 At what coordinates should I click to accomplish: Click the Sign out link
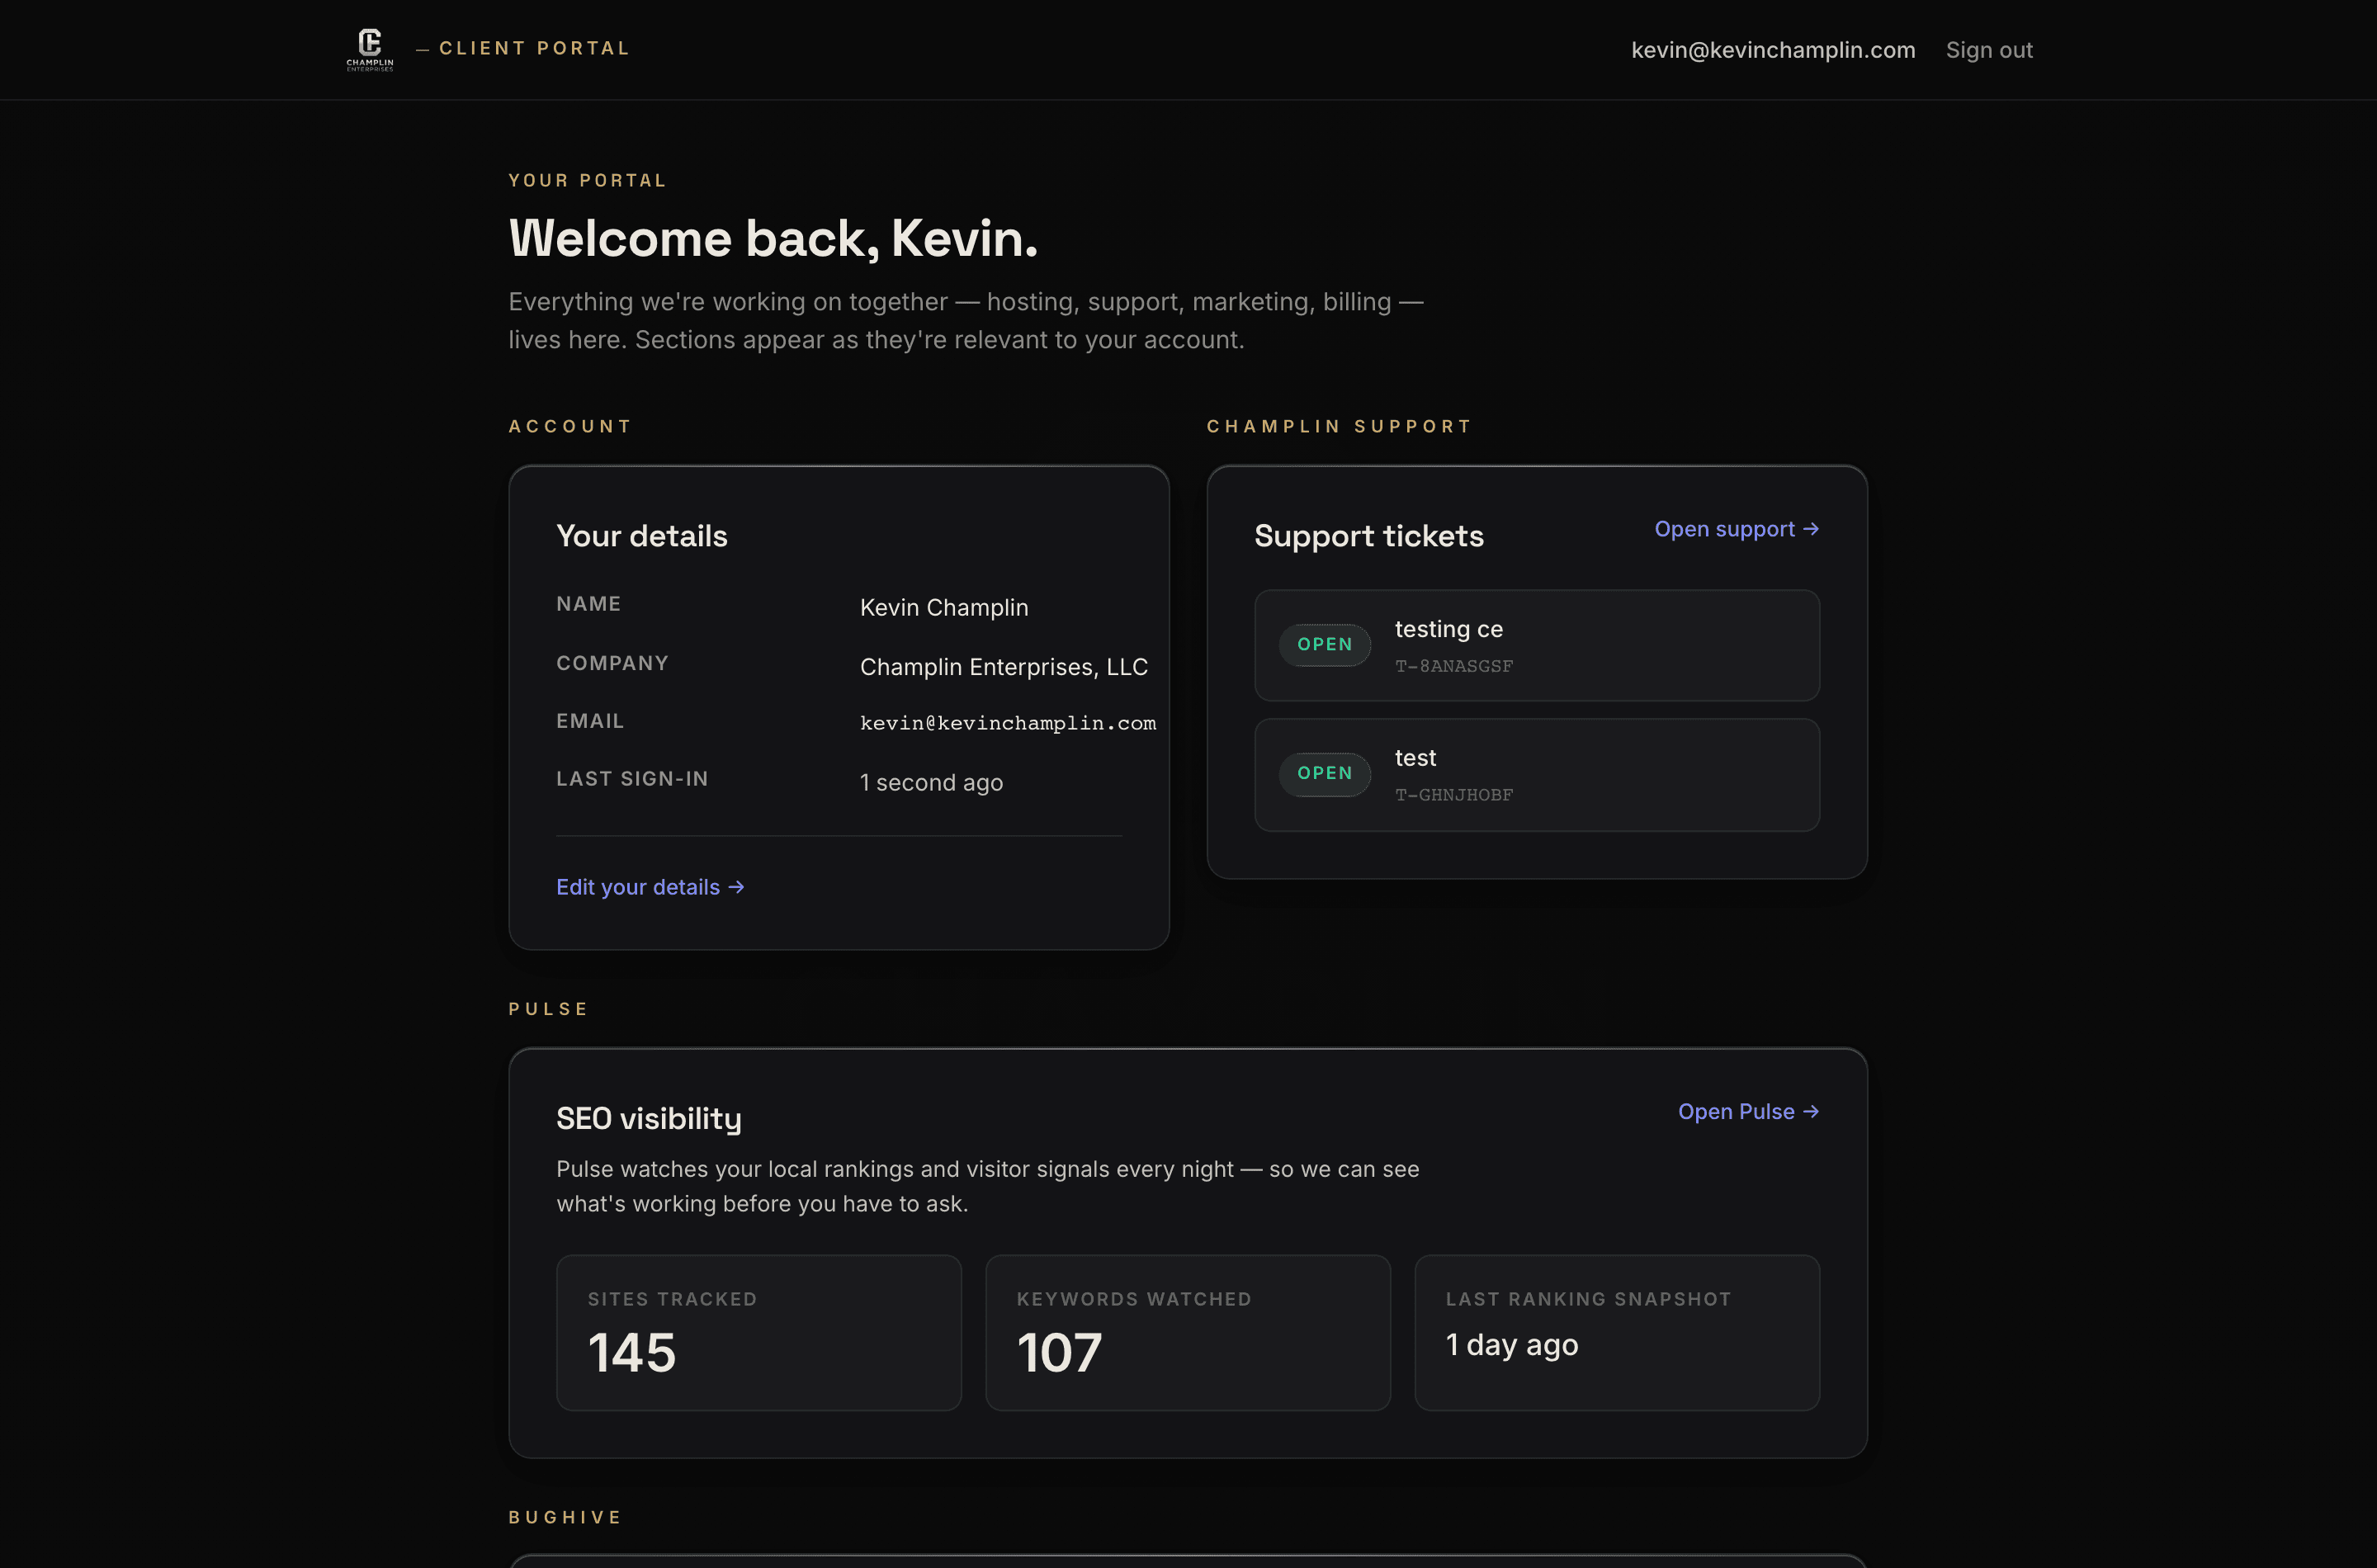click(x=1989, y=50)
